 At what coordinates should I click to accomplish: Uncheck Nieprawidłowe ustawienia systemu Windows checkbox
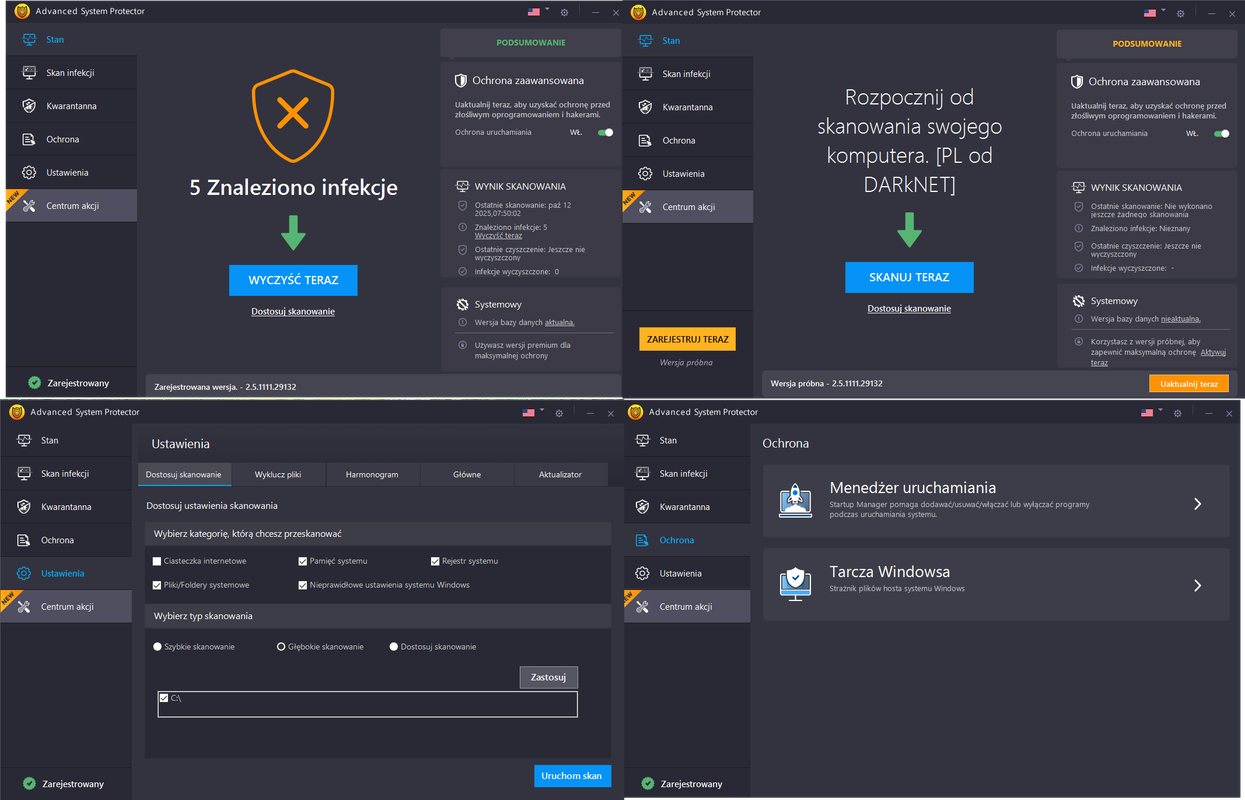pyautogui.click(x=303, y=585)
